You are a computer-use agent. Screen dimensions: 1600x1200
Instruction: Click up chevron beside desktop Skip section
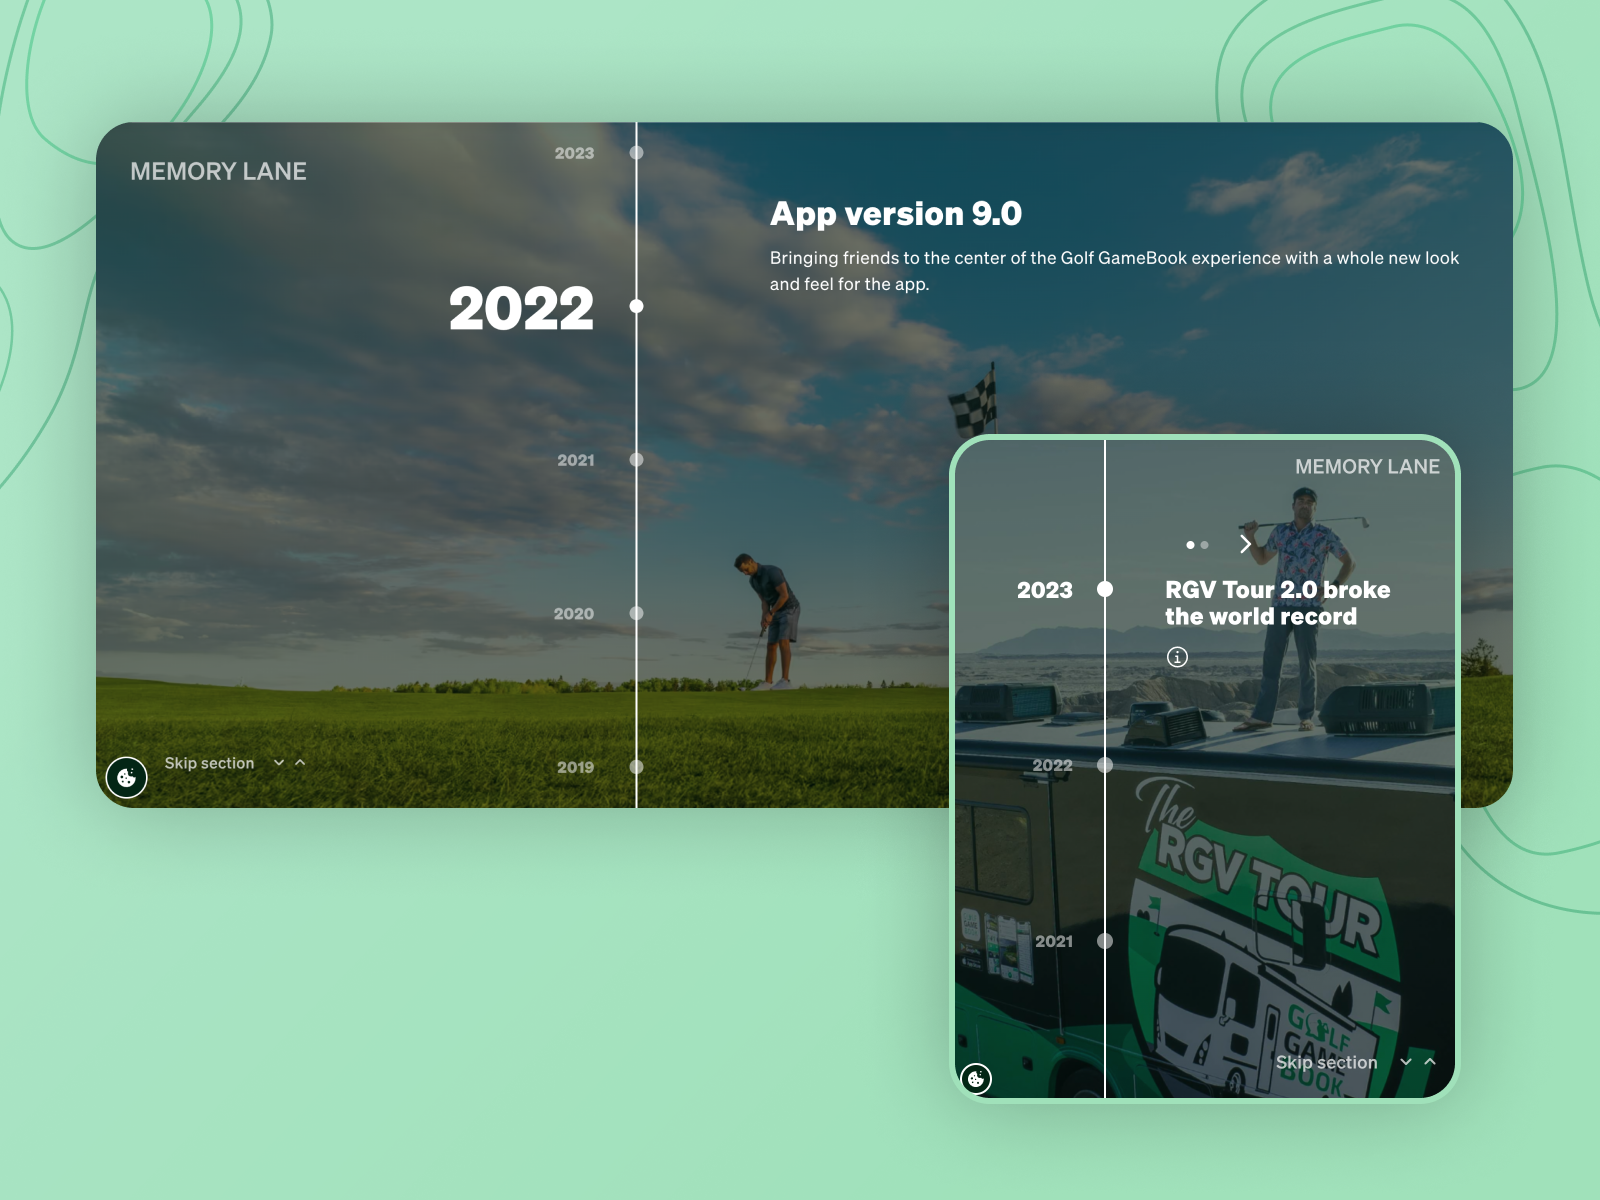pos(300,763)
